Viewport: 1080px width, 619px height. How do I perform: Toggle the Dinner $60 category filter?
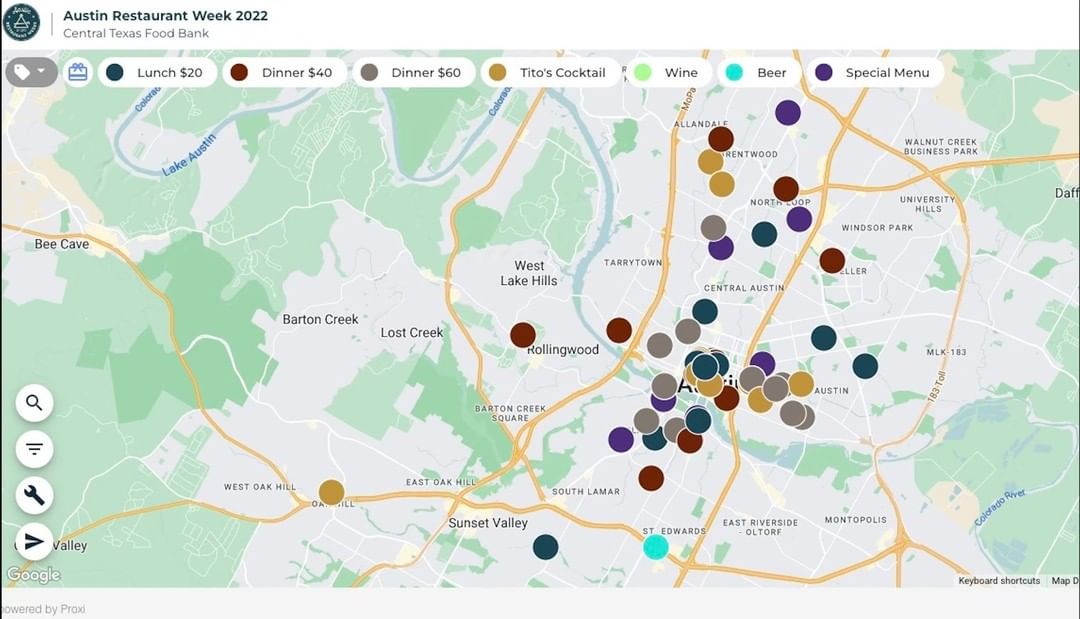pyautogui.click(x=412, y=72)
